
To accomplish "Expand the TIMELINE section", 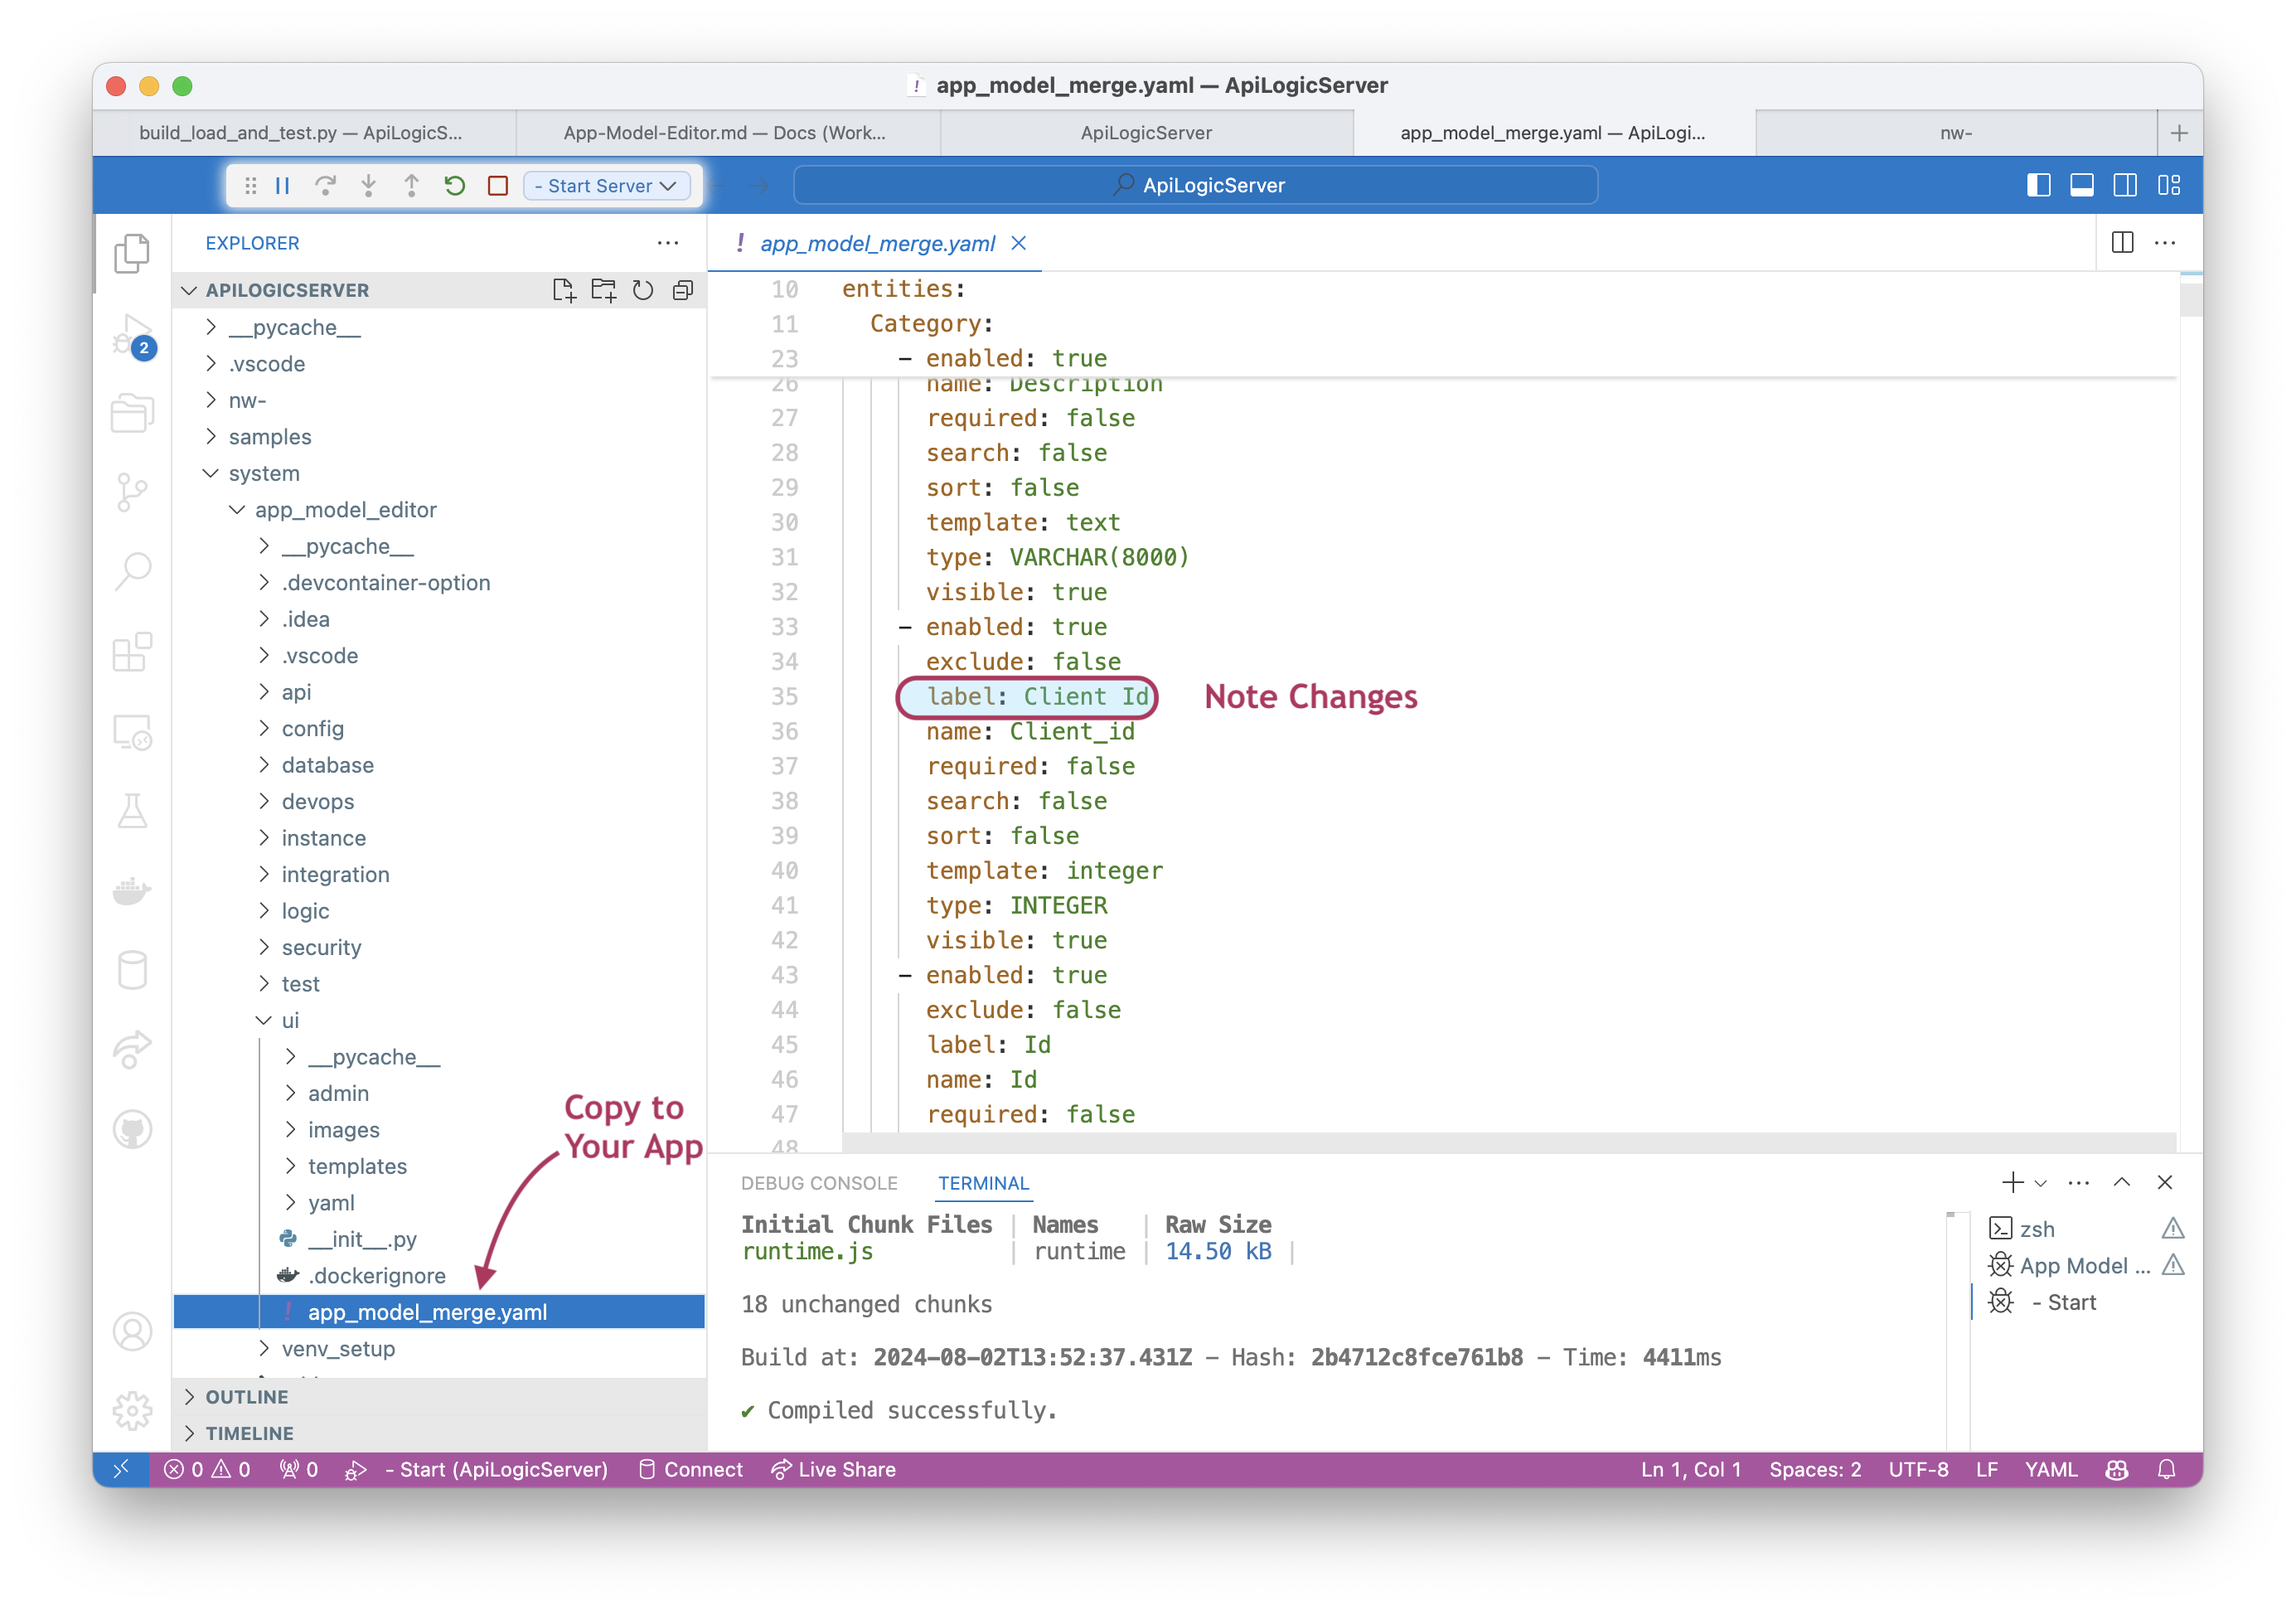I will pos(440,1433).
